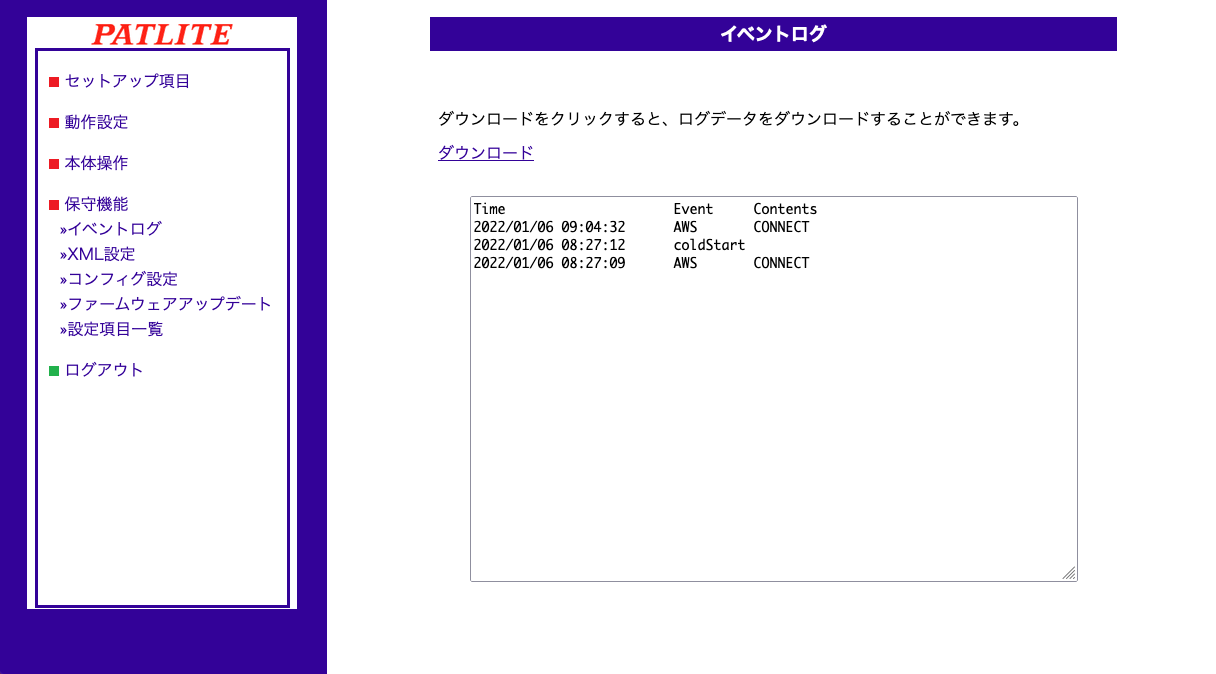The width and height of the screenshot is (1216, 674).
Task: Go to コンフィグ設定 in the sidebar
Action: [x=122, y=279]
